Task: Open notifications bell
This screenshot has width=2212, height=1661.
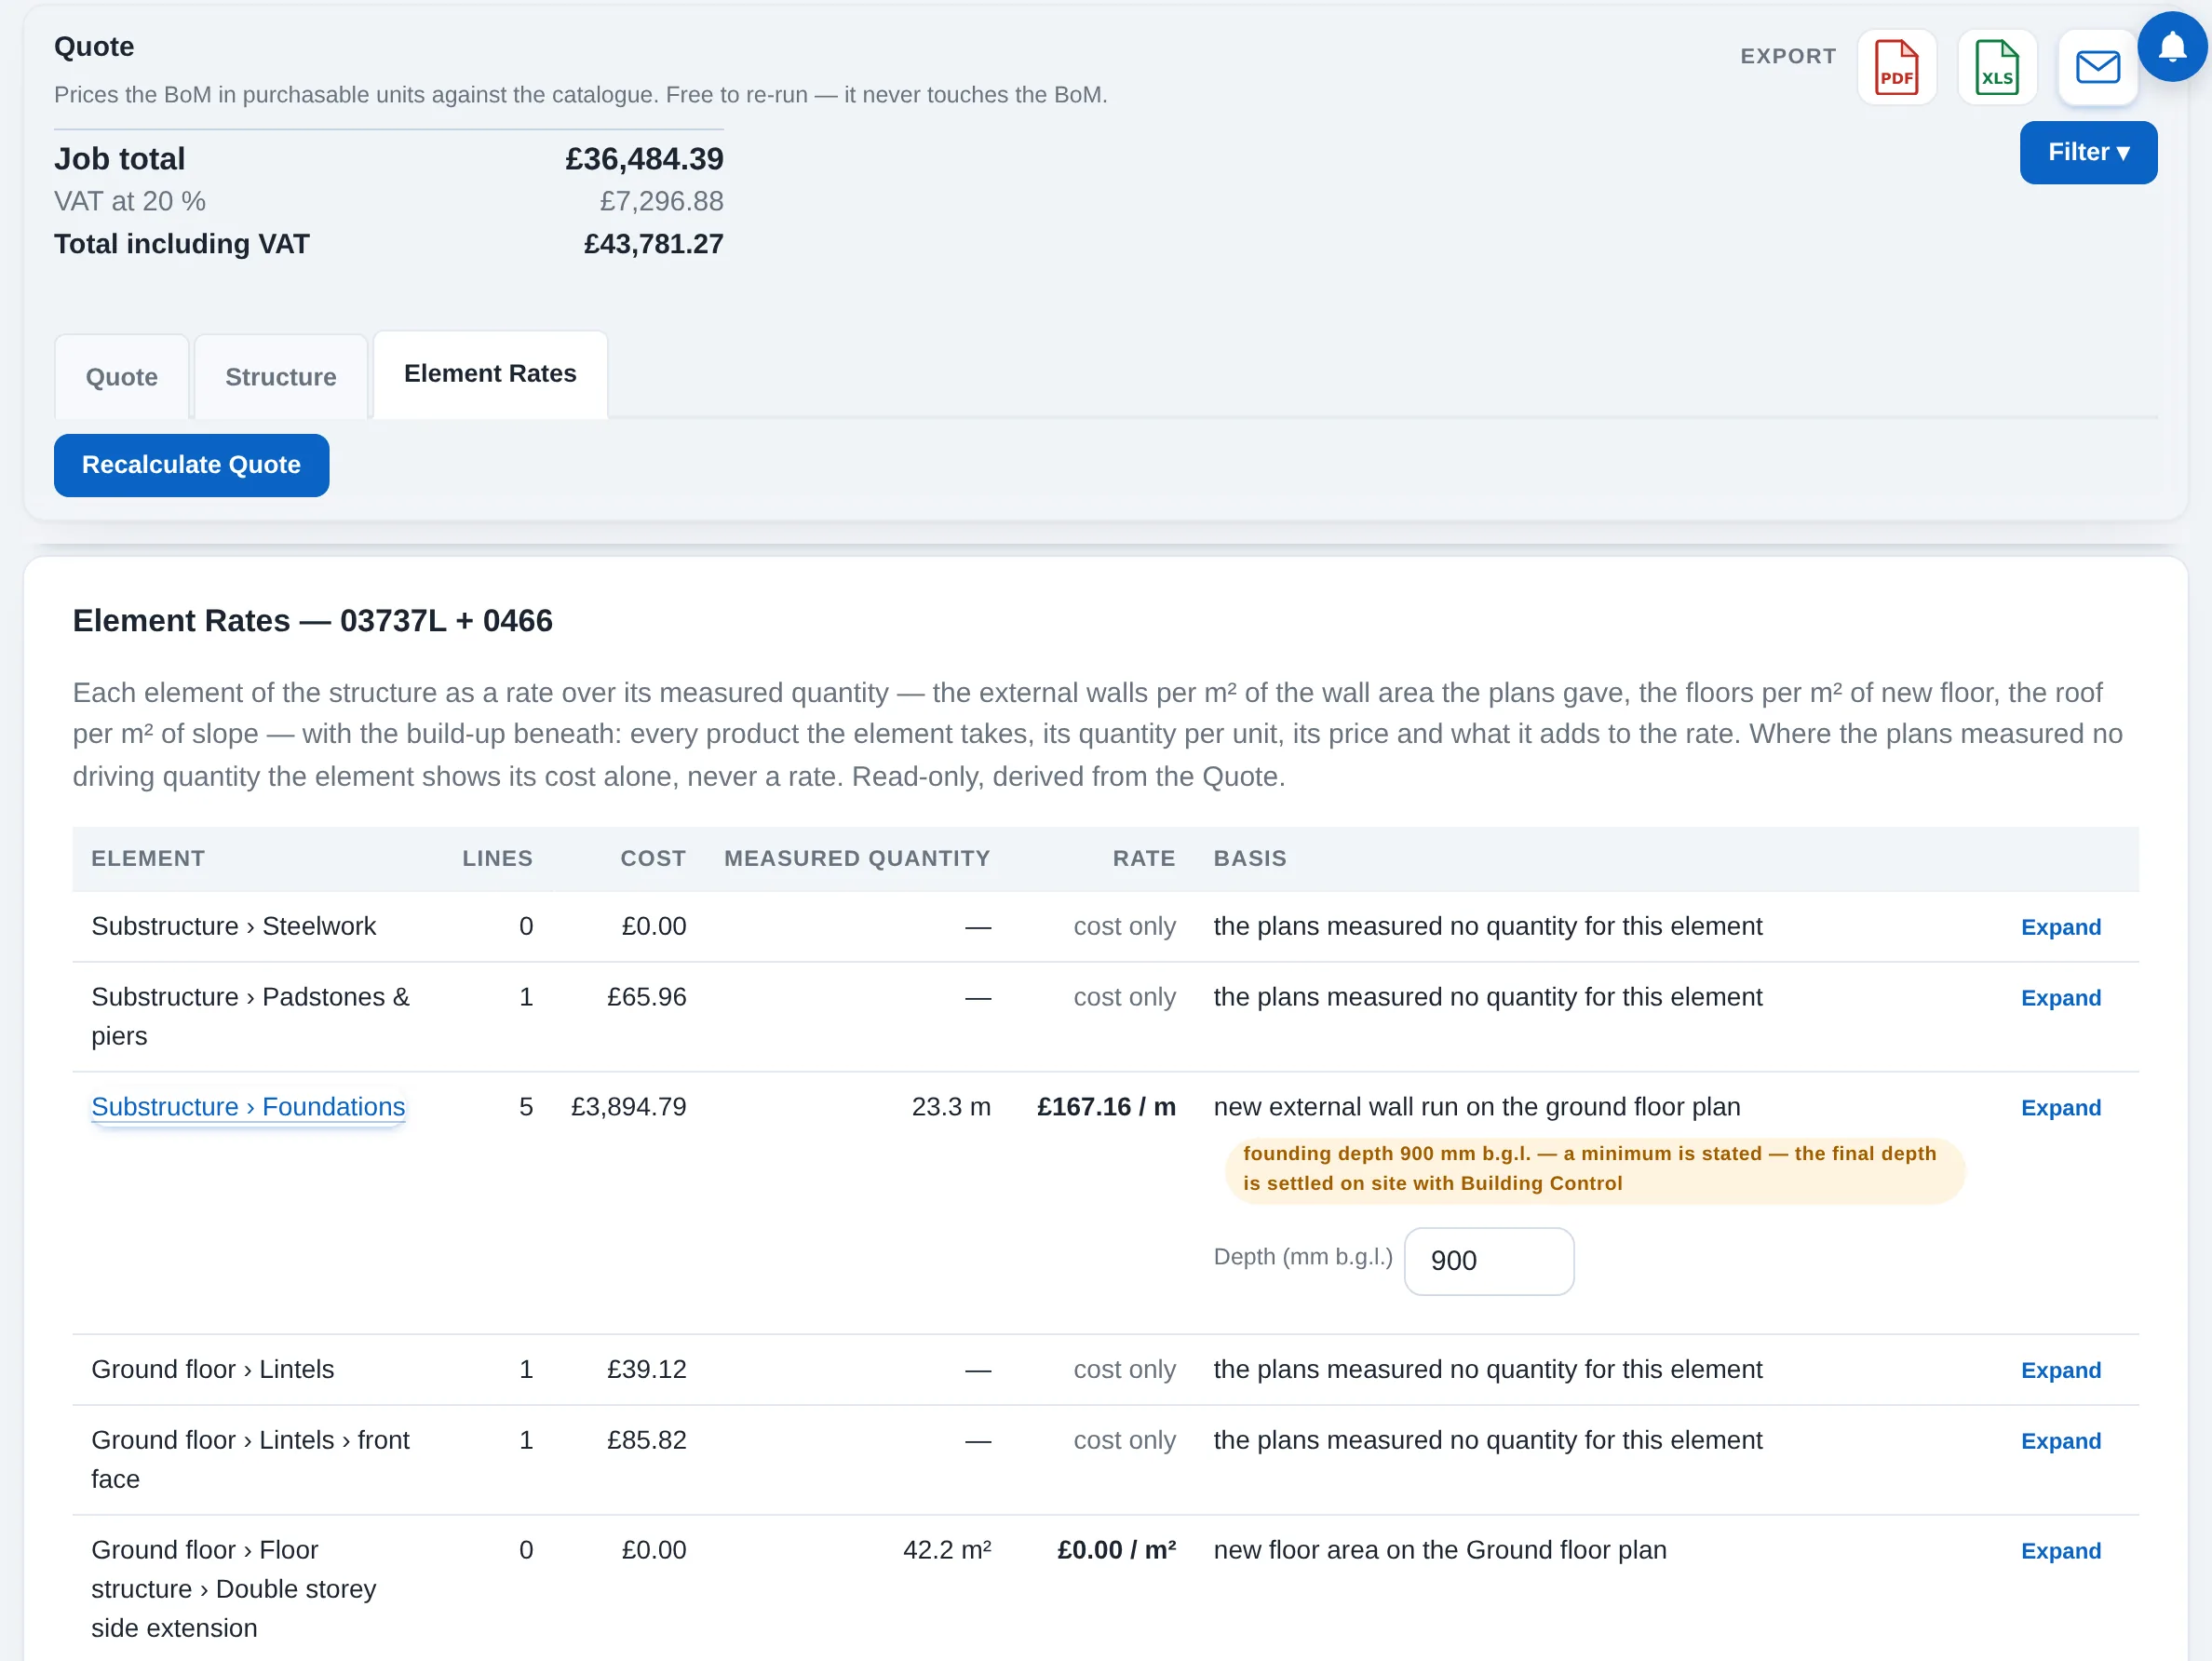Action: pos(2172,46)
